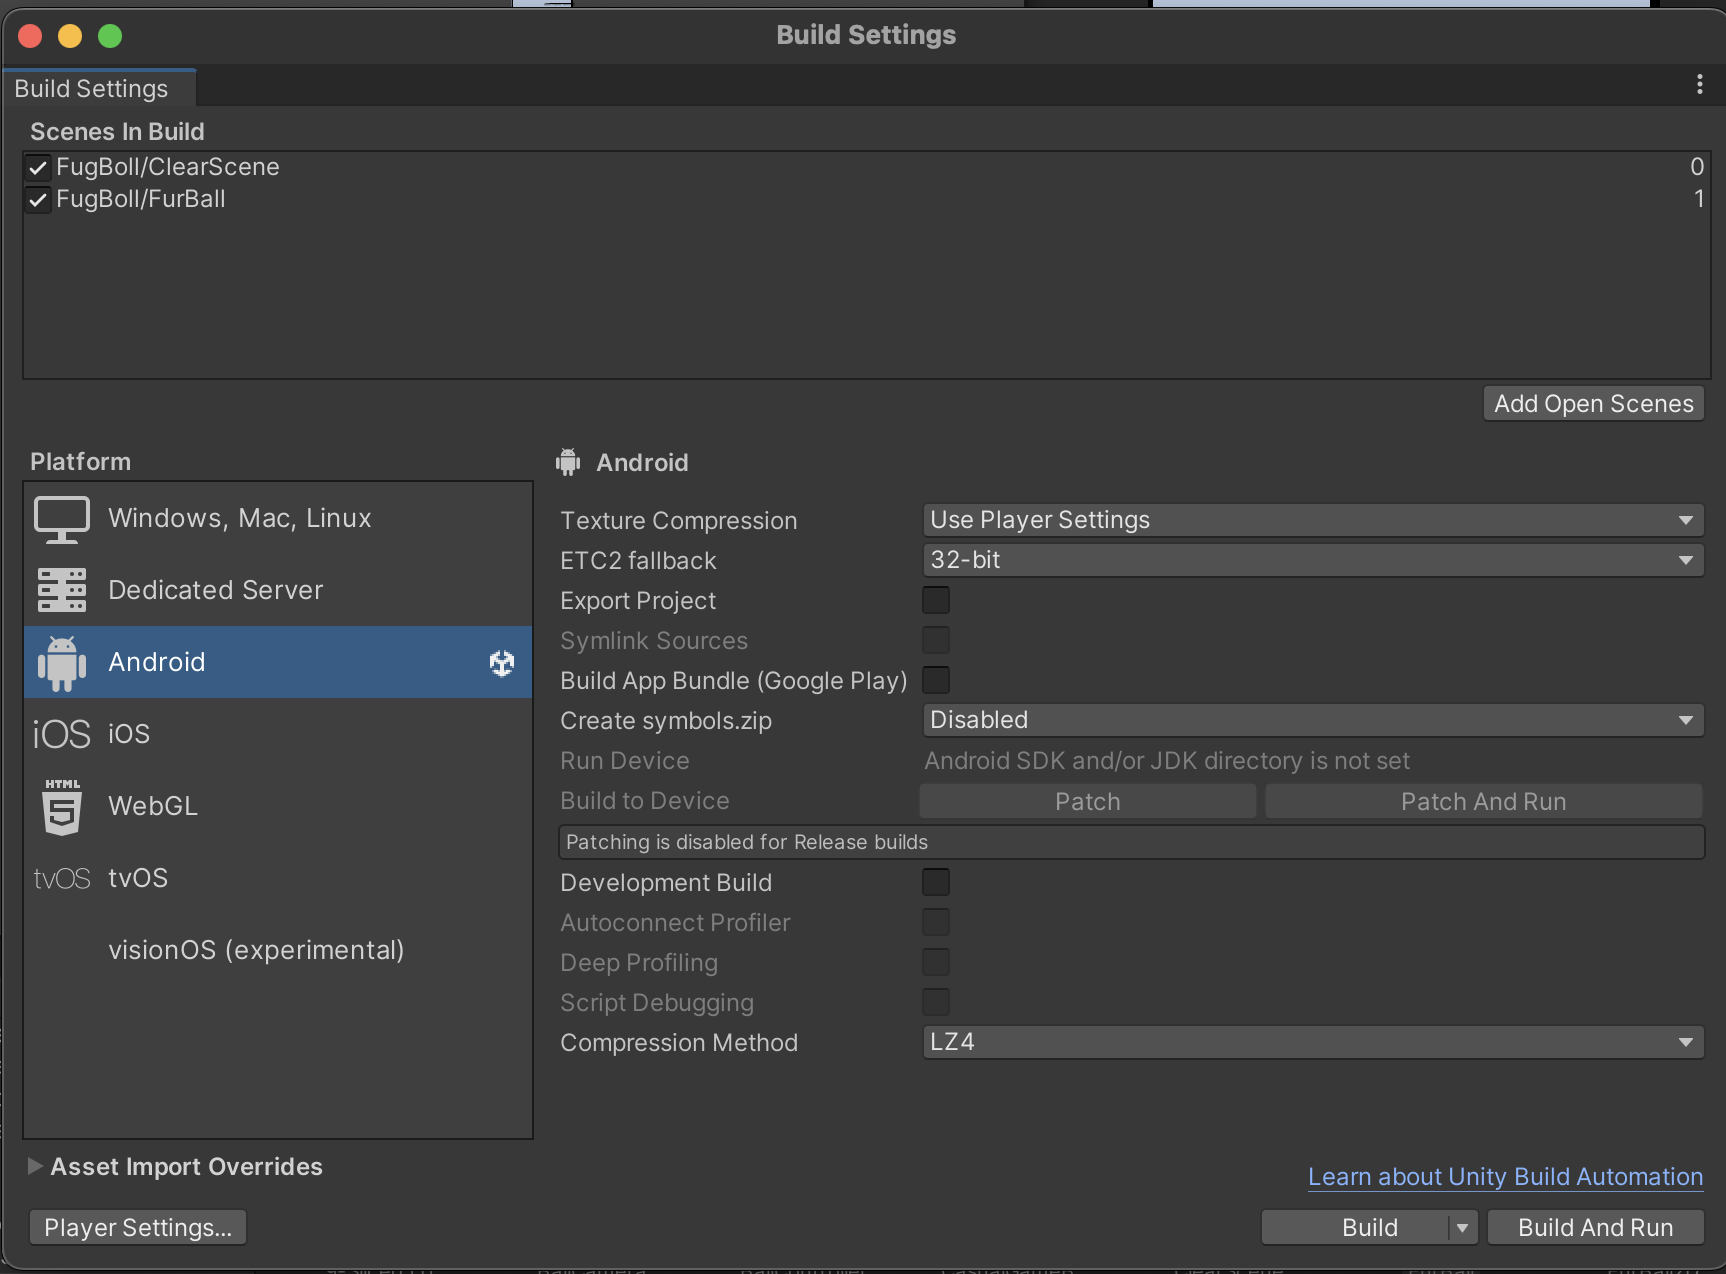Image resolution: width=1726 pixels, height=1274 pixels.
Task: Select Windows, Mac, Linux platform
Action: point(278,519)
